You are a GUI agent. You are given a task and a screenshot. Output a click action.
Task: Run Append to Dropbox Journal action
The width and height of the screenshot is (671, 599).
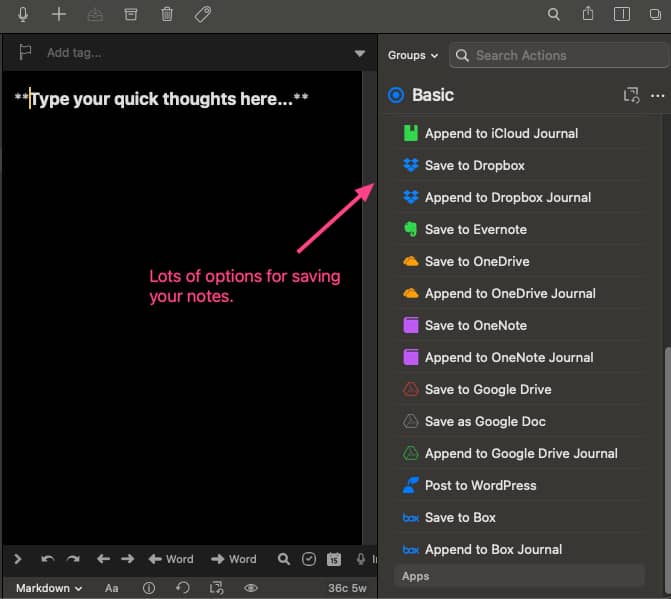tap(520, 197)
